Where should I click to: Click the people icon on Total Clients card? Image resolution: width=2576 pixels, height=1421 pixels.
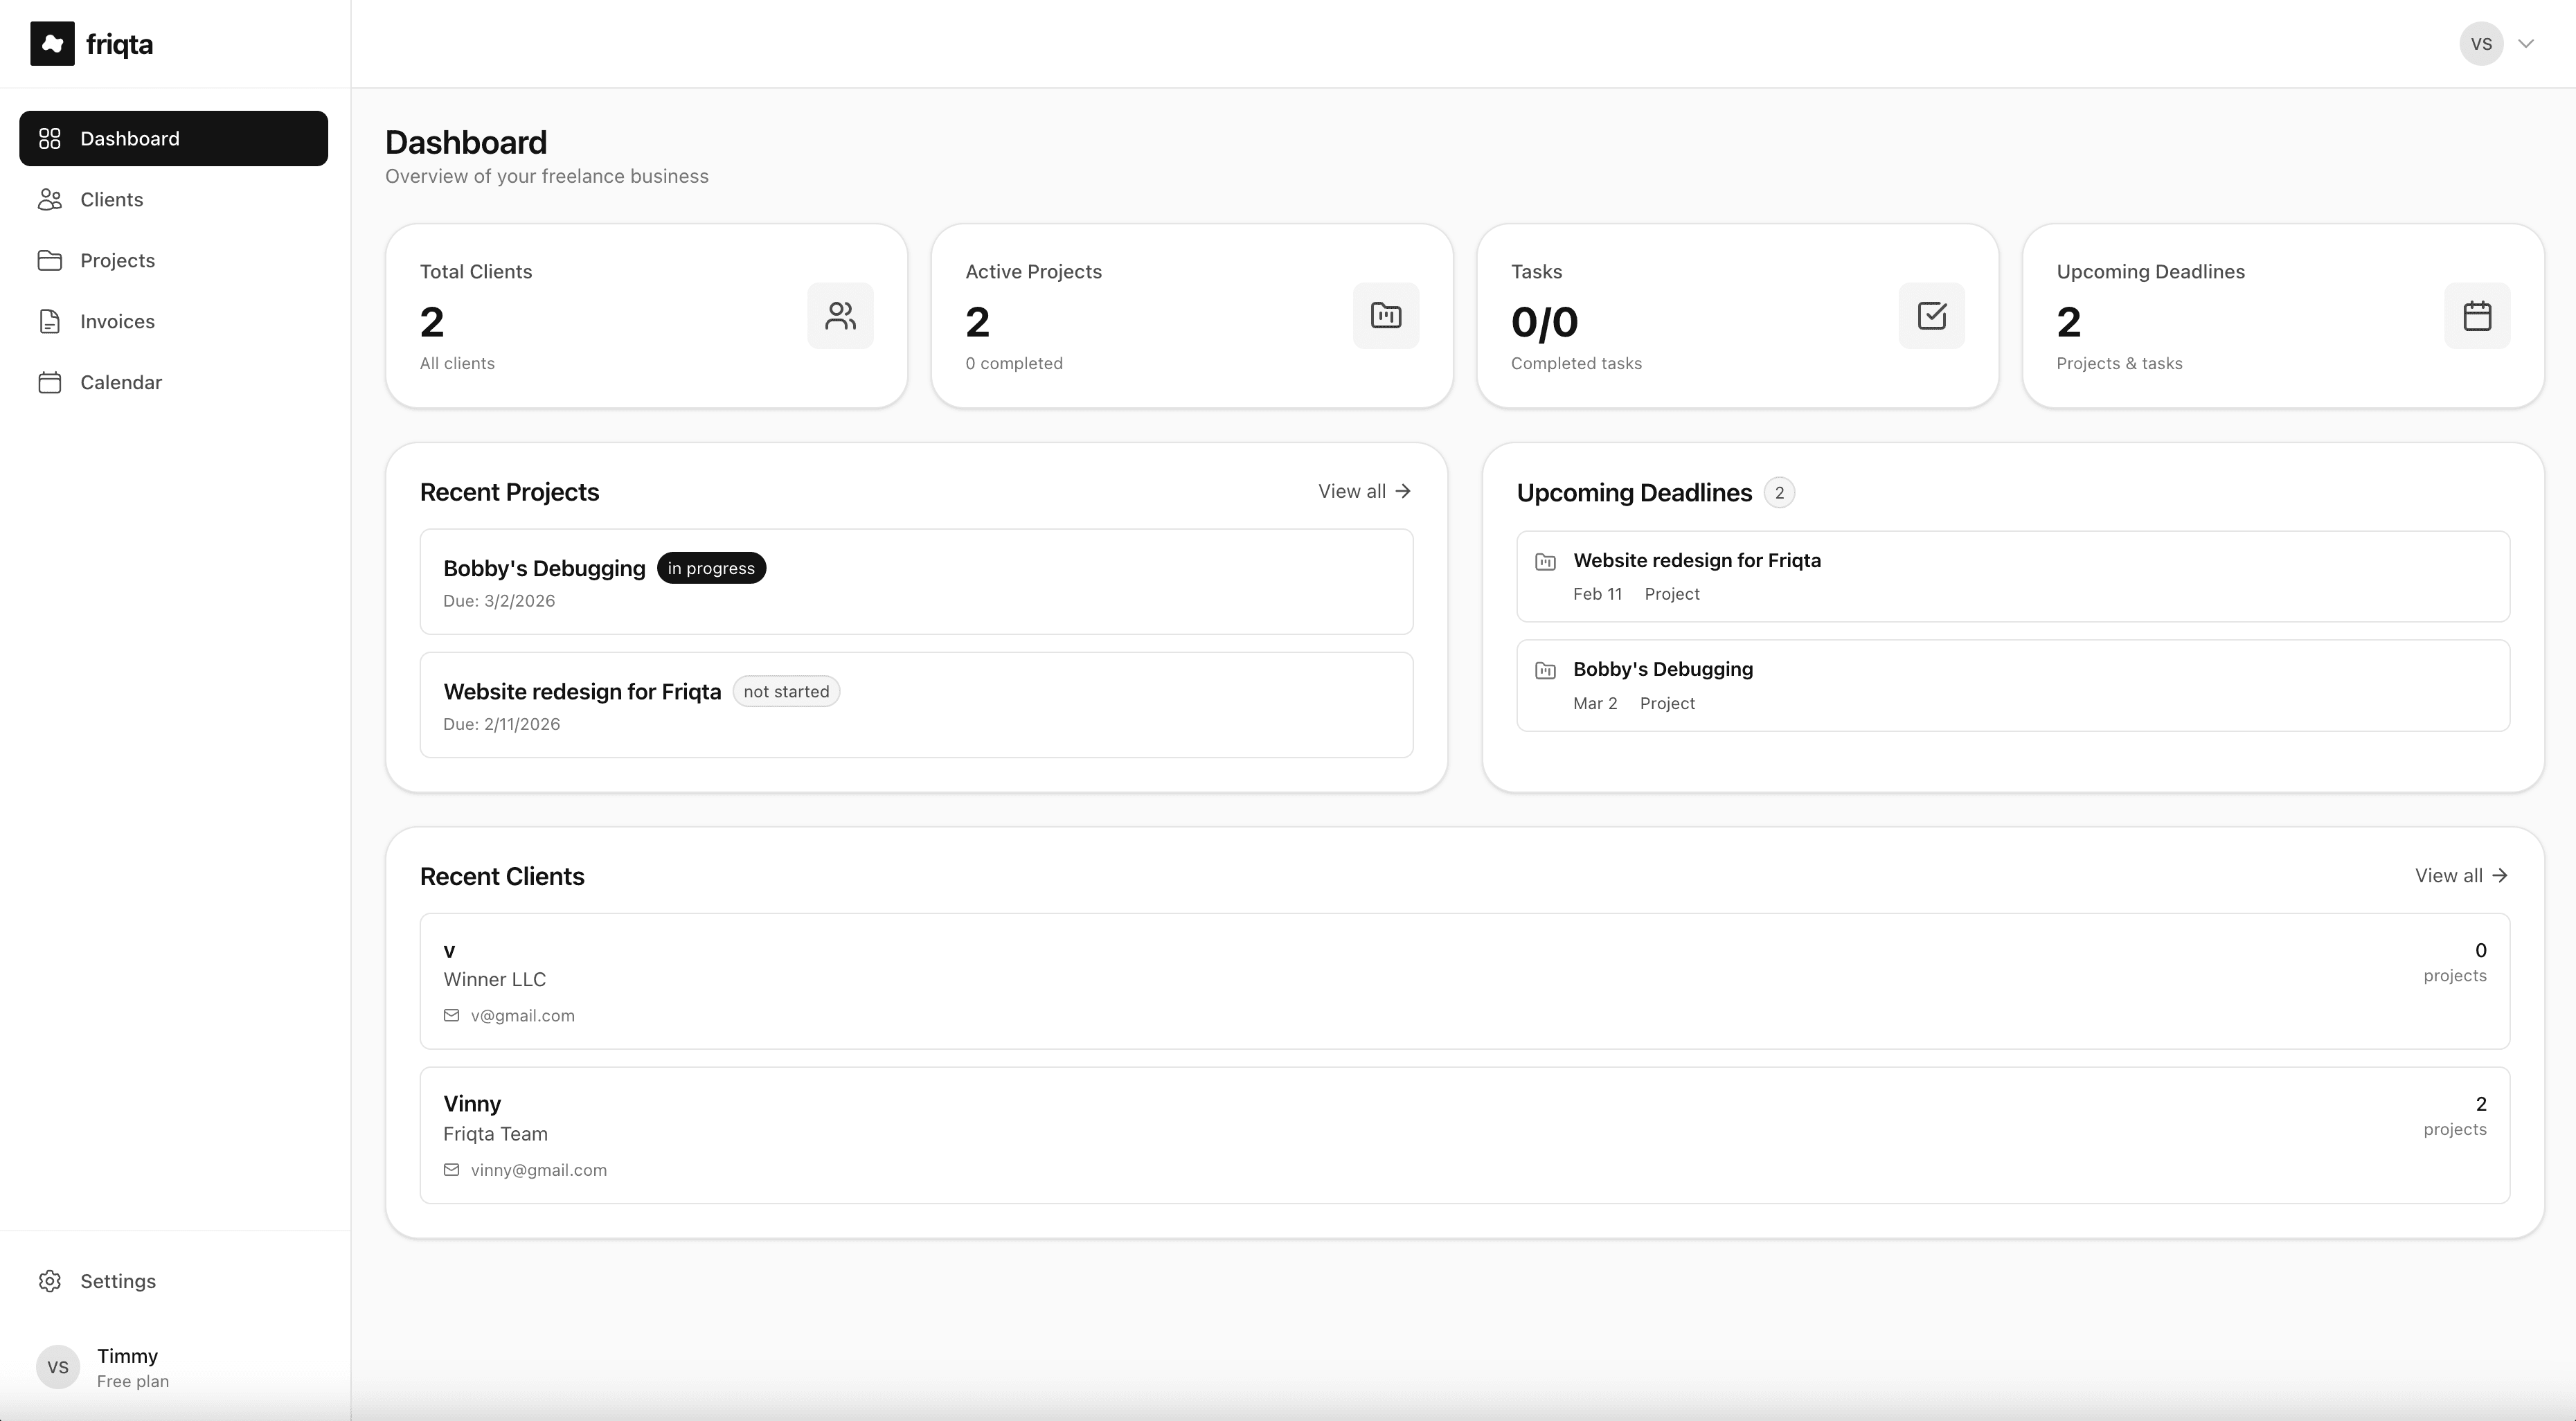840,315
